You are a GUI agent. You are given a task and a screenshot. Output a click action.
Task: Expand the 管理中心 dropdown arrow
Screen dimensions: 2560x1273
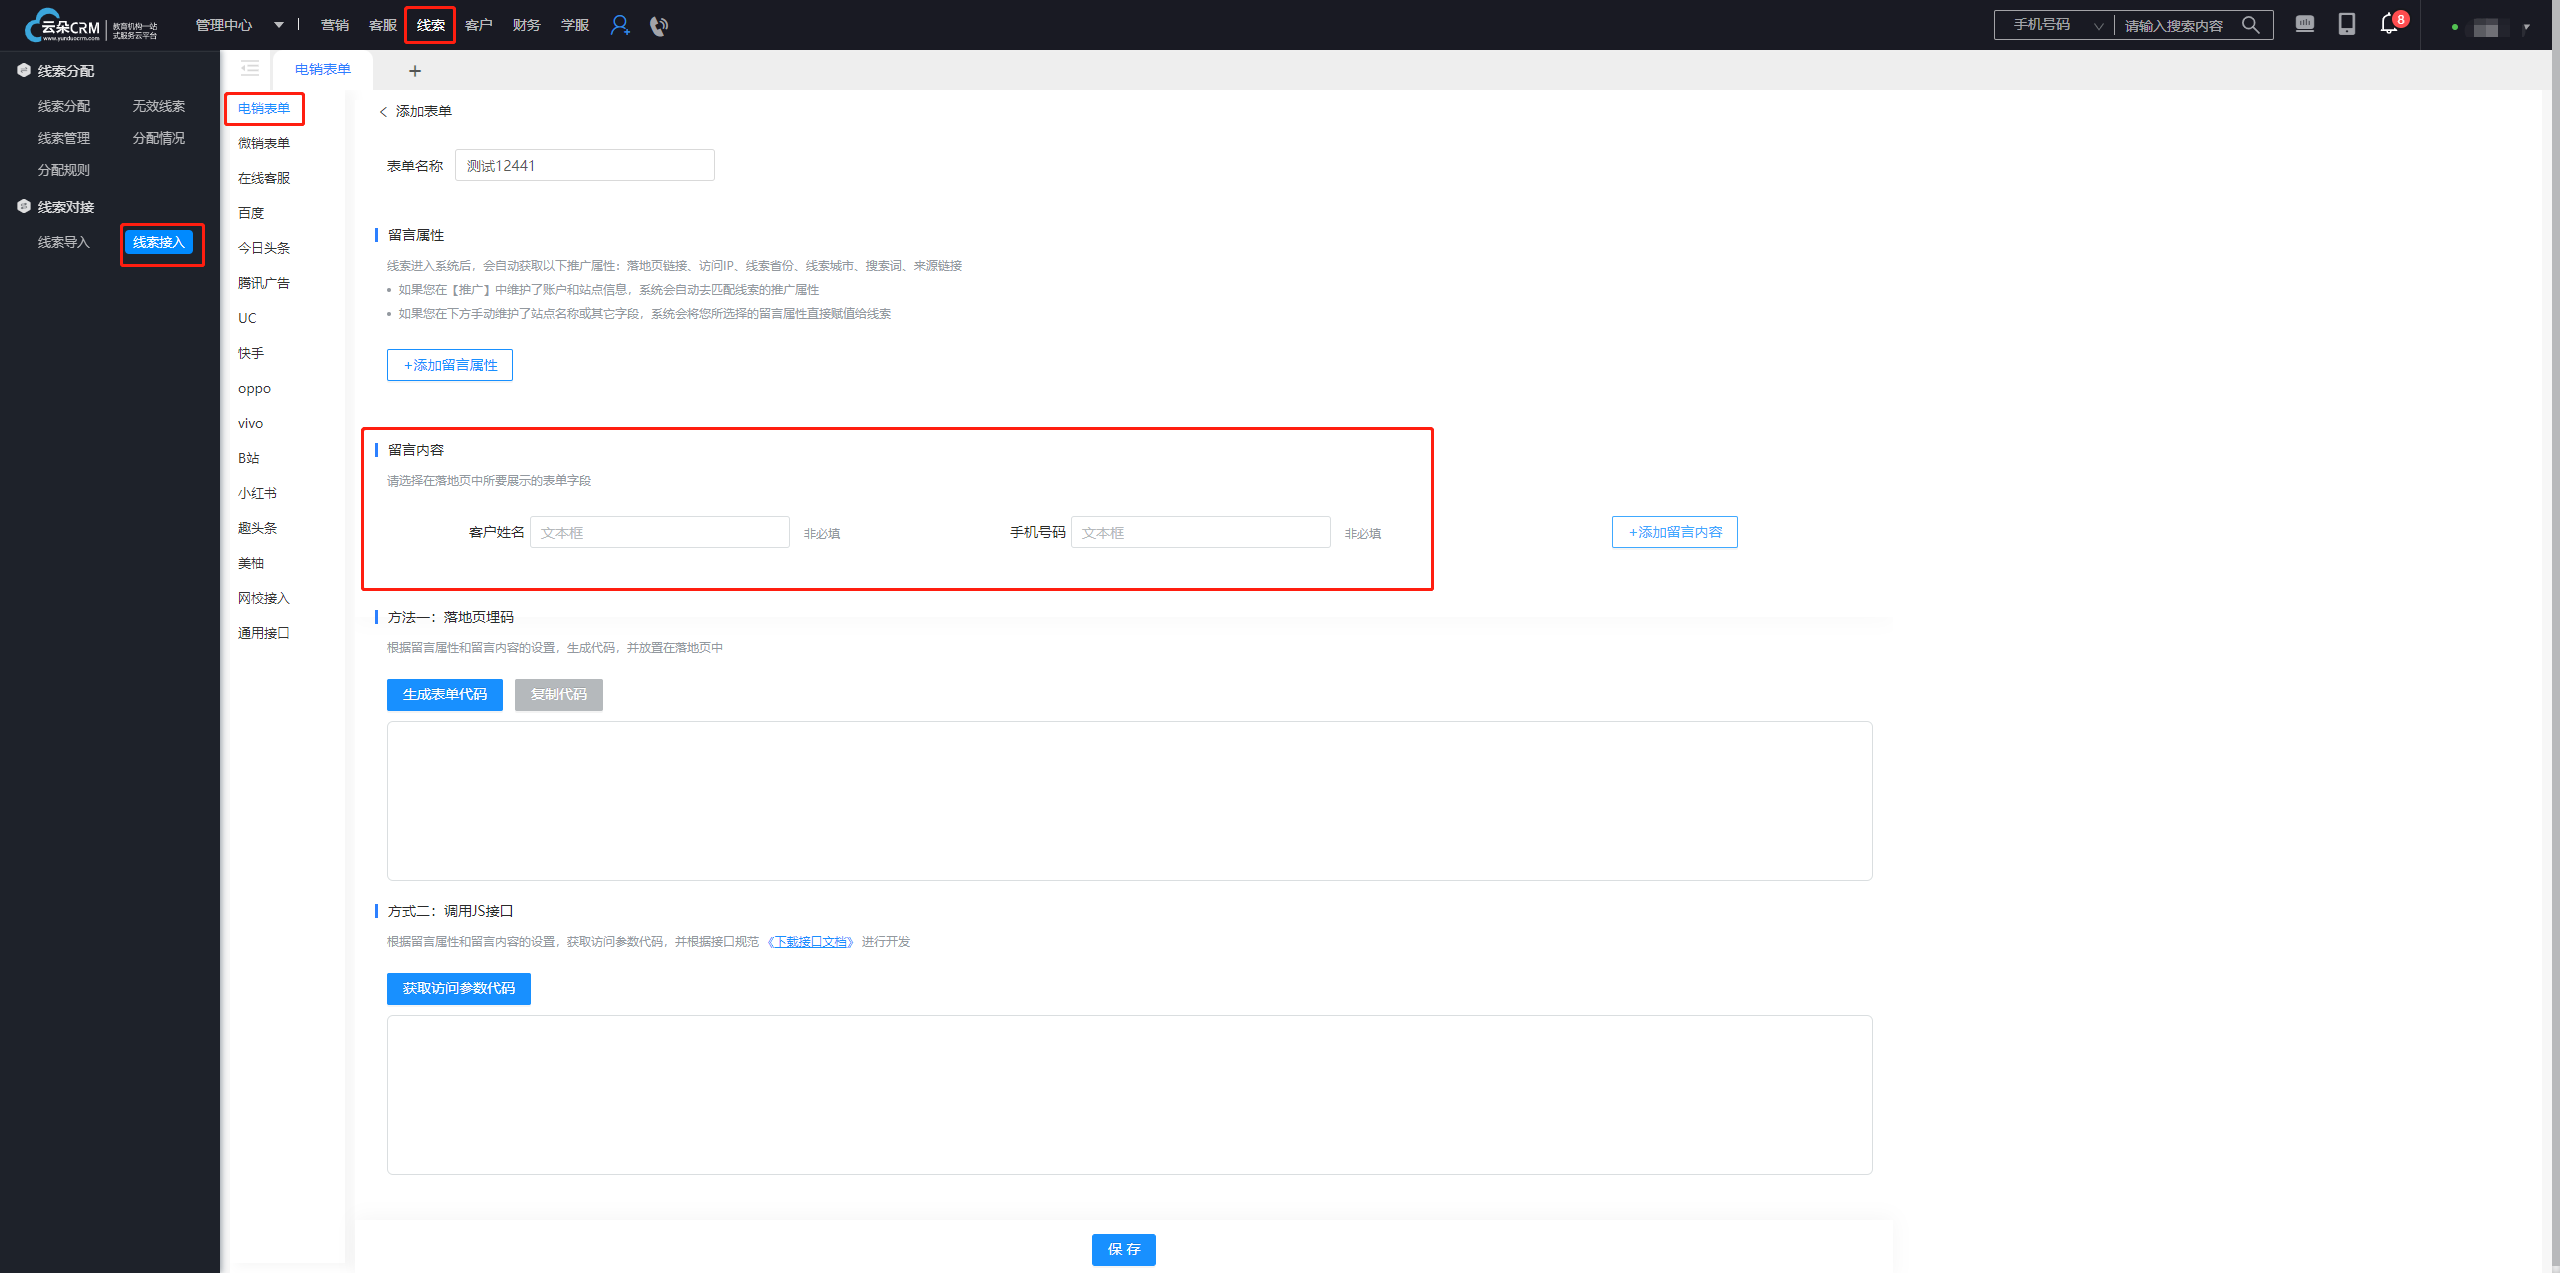[278, 25]
